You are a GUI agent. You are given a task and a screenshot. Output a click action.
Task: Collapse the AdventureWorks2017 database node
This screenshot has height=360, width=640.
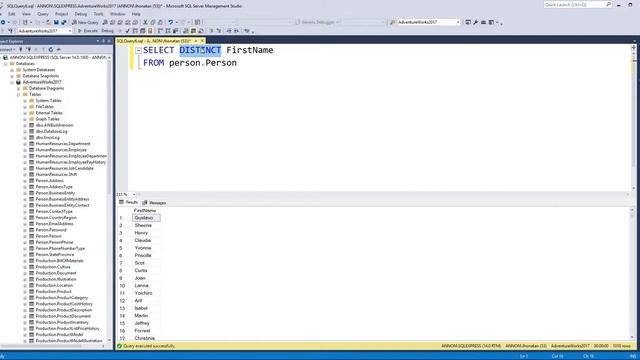12,82
